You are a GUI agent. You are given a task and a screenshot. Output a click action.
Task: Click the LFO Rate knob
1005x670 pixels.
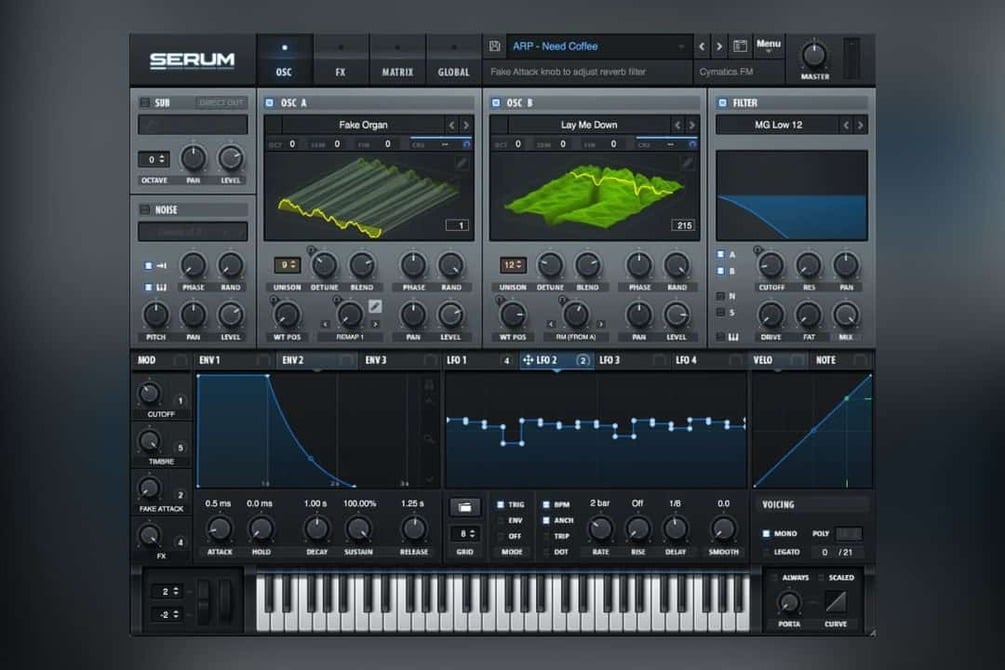coord(600,529)
